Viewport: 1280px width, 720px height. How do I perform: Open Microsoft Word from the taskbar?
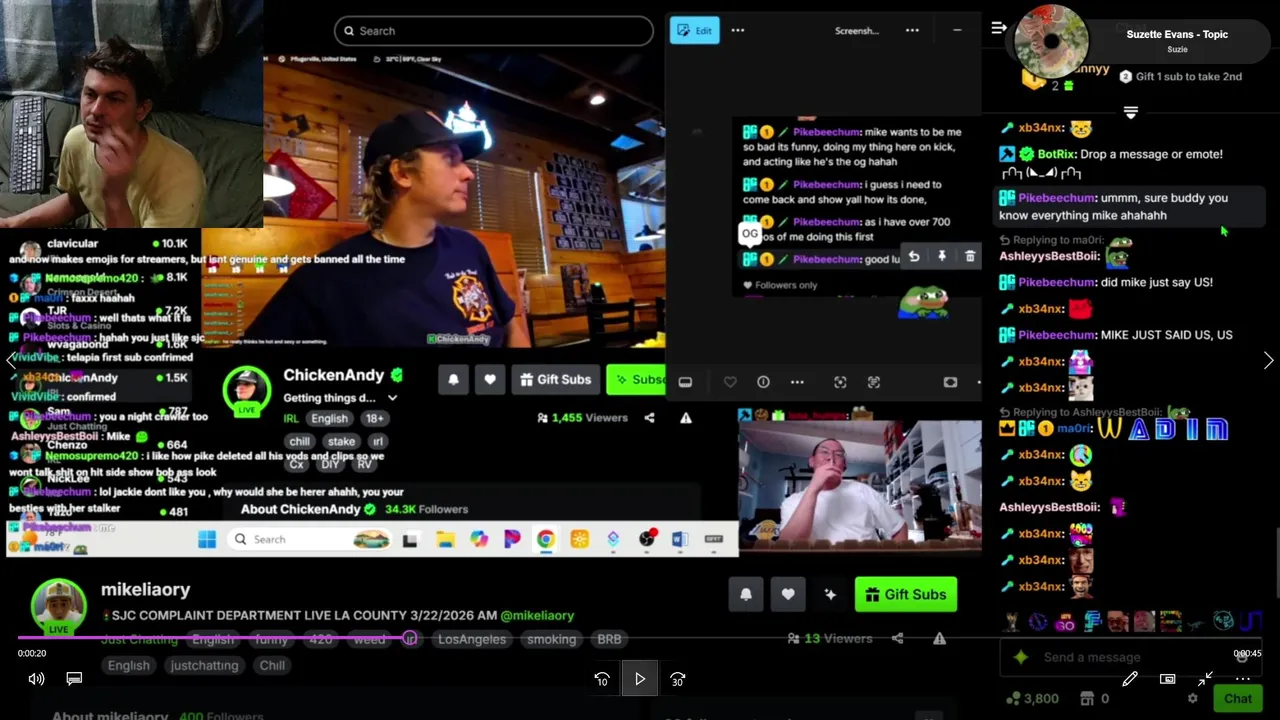coord(680,539)
